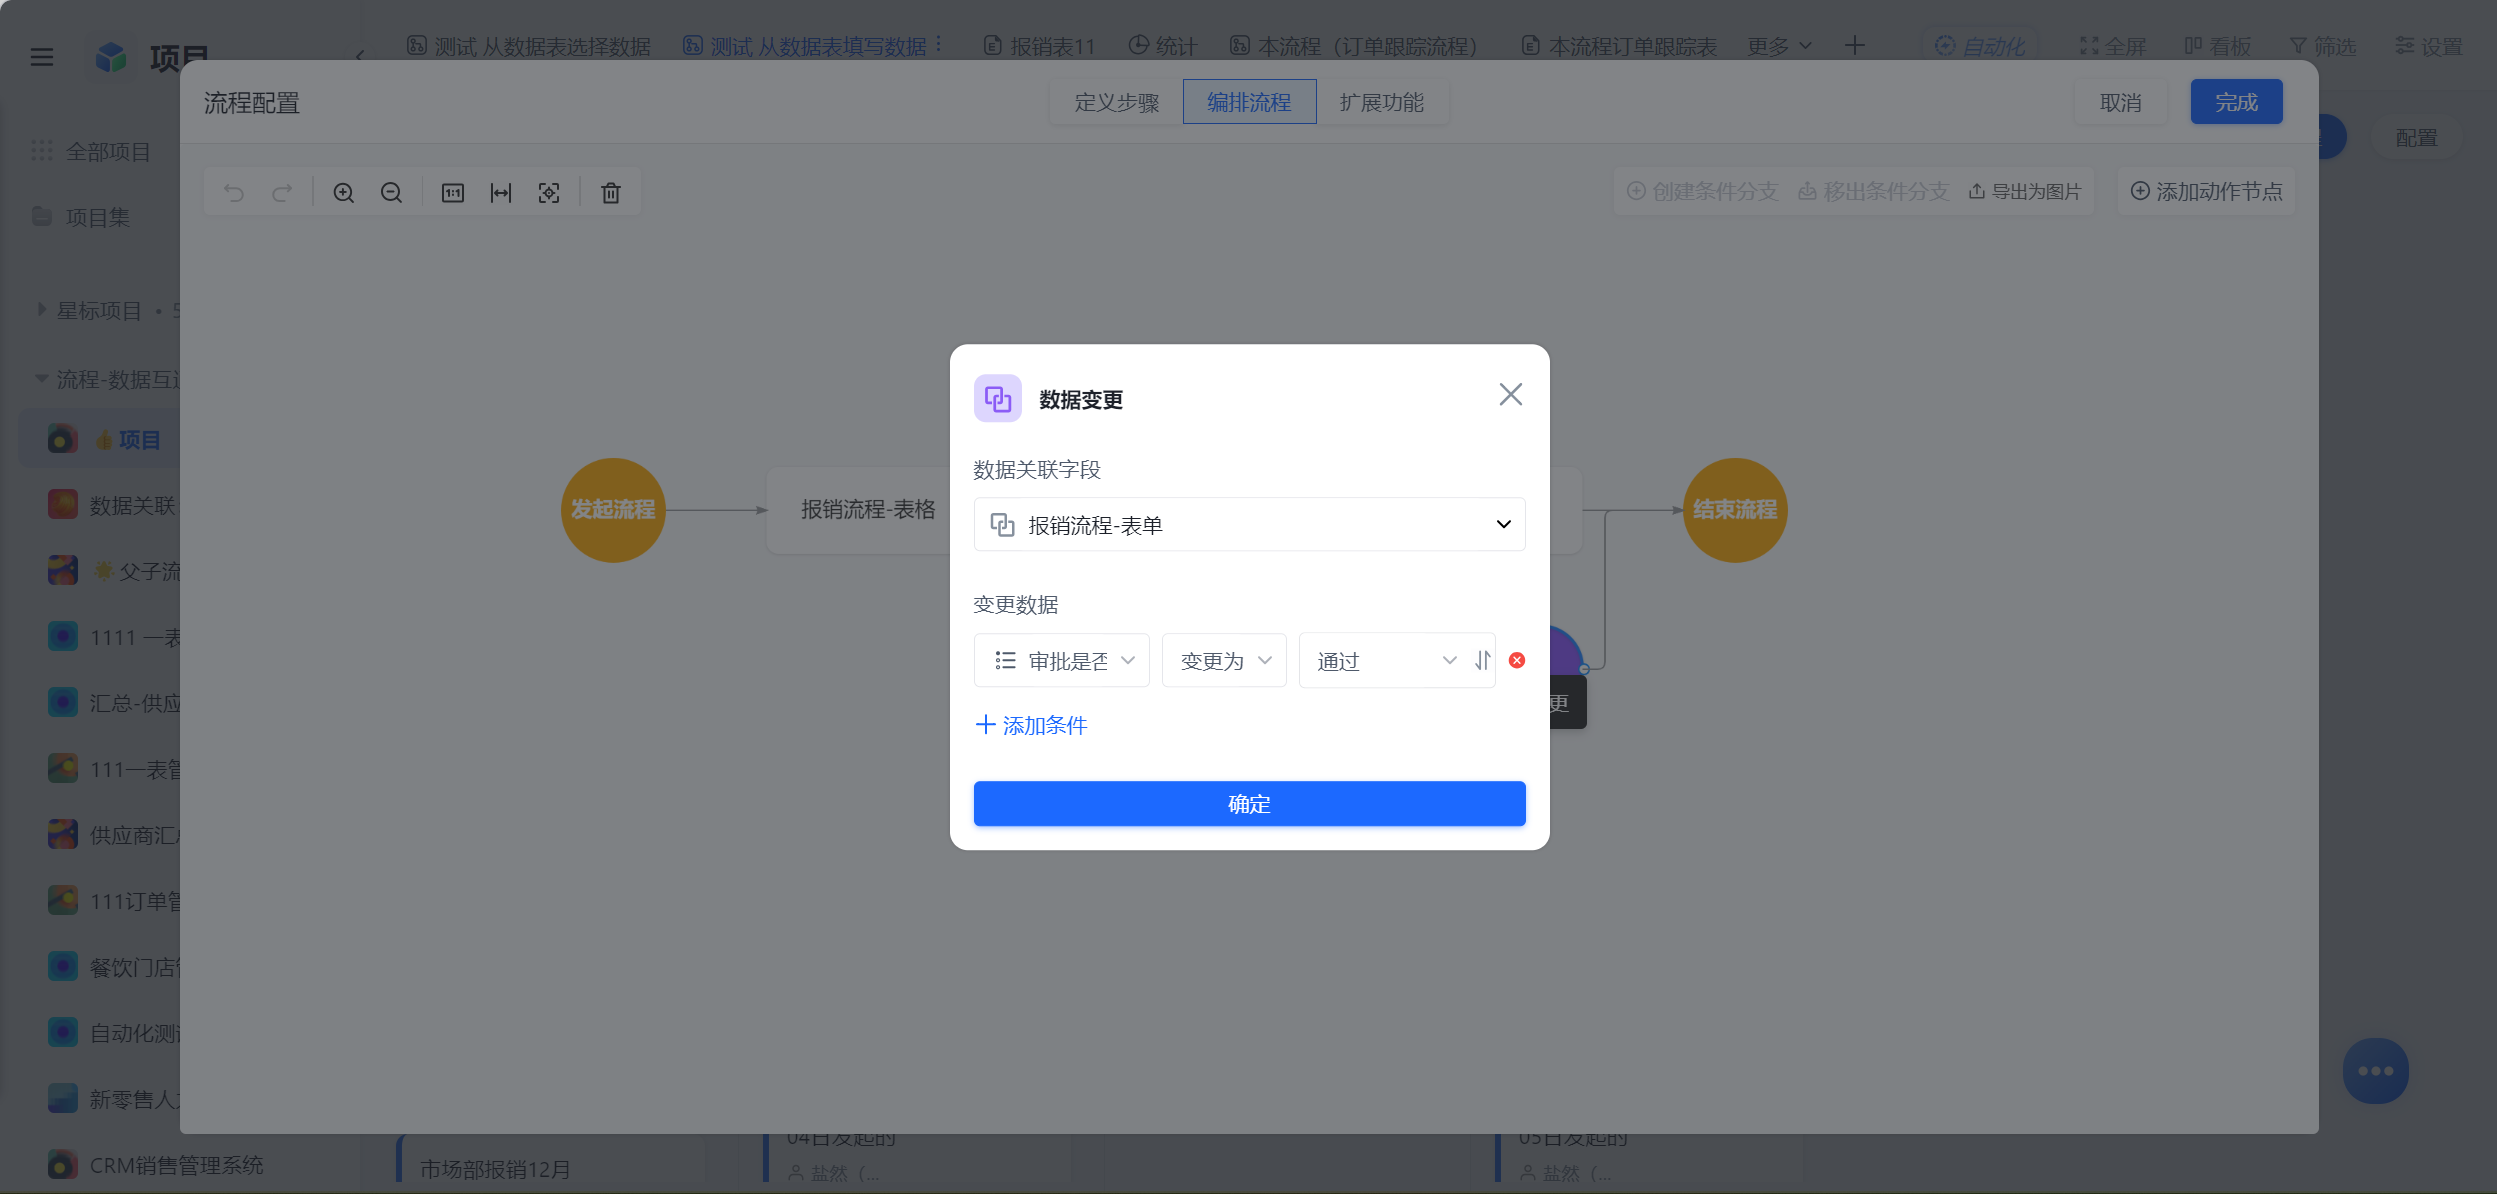The width and height of the screenshot is (2497, 1194).
Task: Zoom in on the flow canvas
Action: pyautogui.click(x=343, y=193)
